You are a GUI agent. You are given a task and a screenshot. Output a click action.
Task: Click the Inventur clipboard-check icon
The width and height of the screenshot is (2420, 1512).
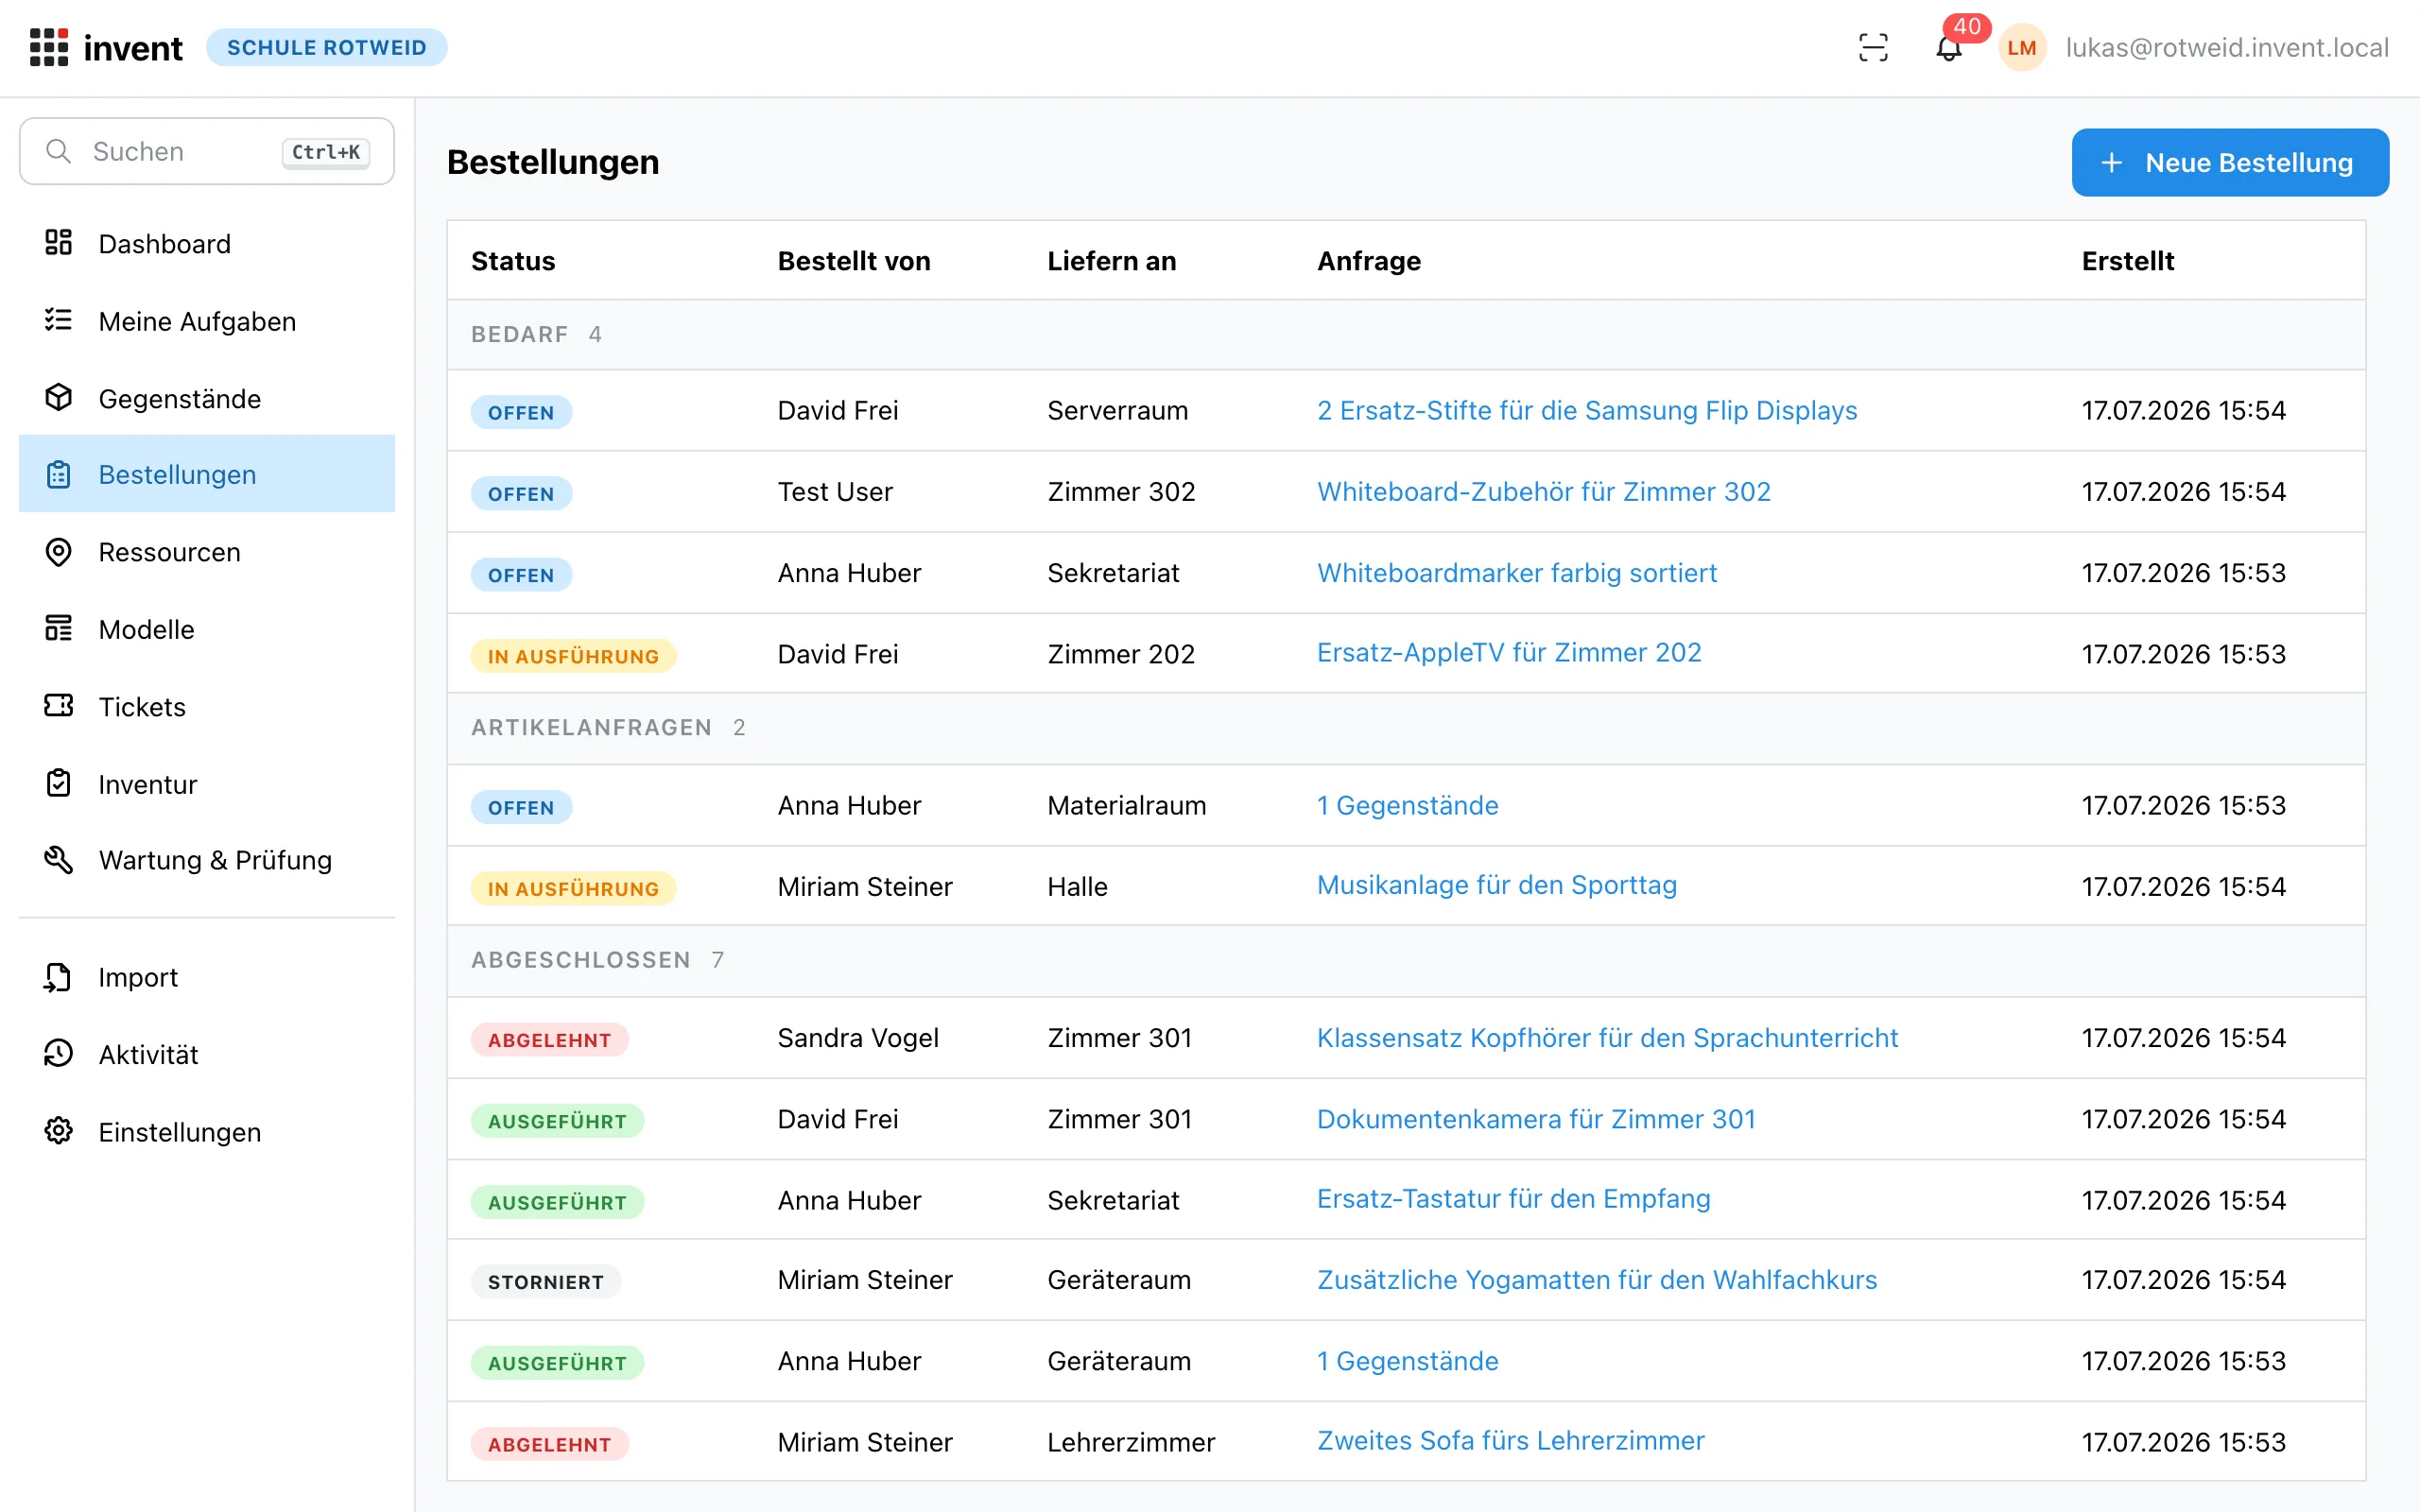point(59,783)
